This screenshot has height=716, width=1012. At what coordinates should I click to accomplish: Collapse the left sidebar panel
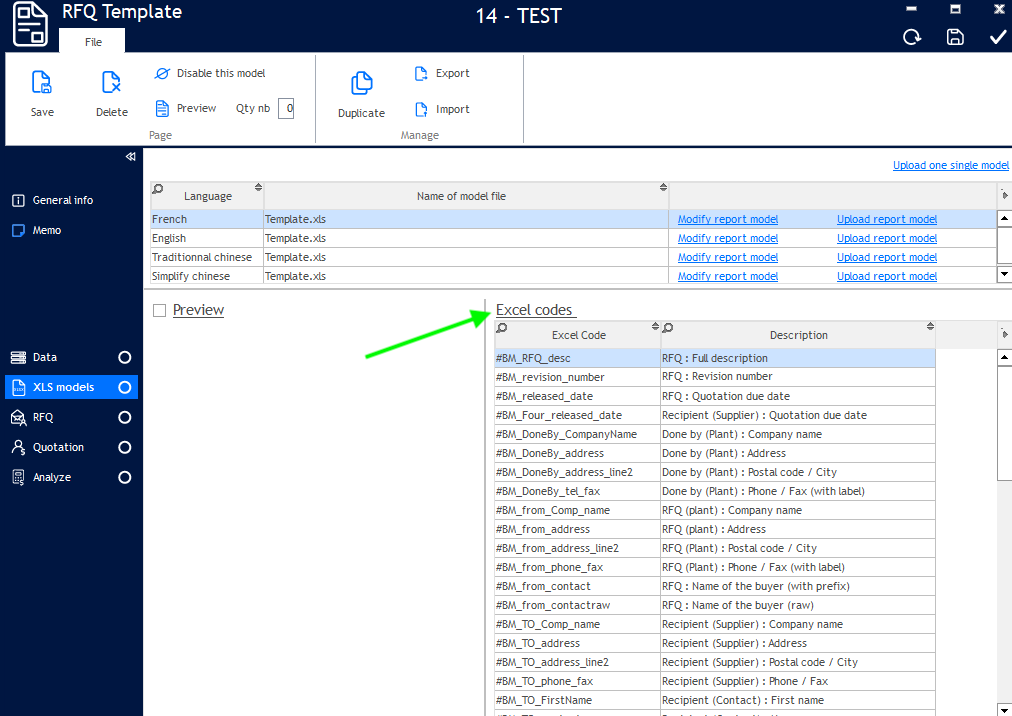tap(130, 157)
